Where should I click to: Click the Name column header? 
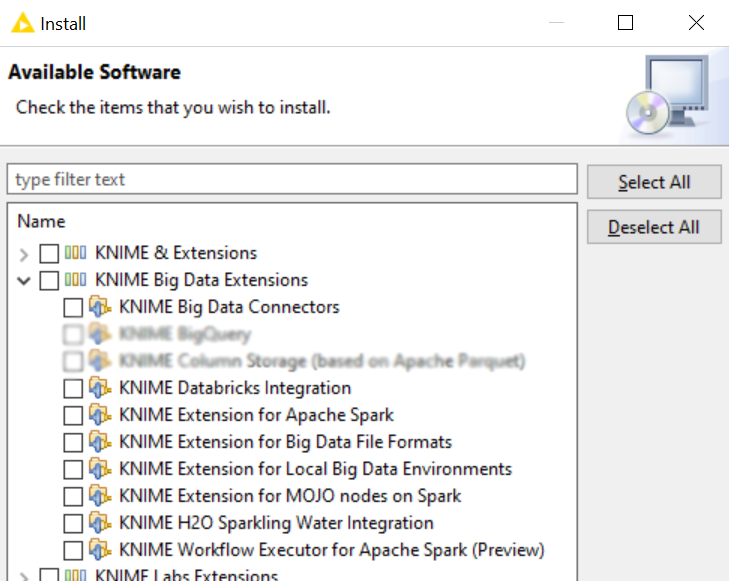tap(41, 221)
